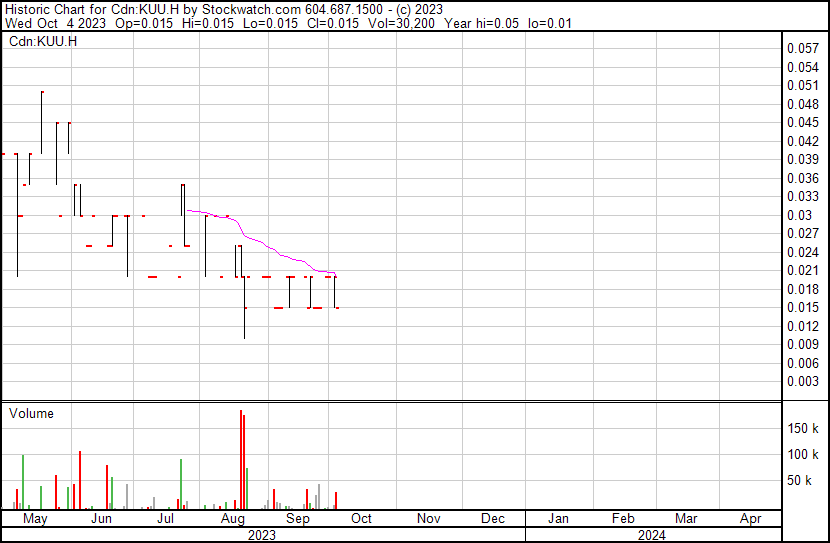830x543 pixels.
Task: Click the 100 k volume axis label
Action: click(803, 454)
